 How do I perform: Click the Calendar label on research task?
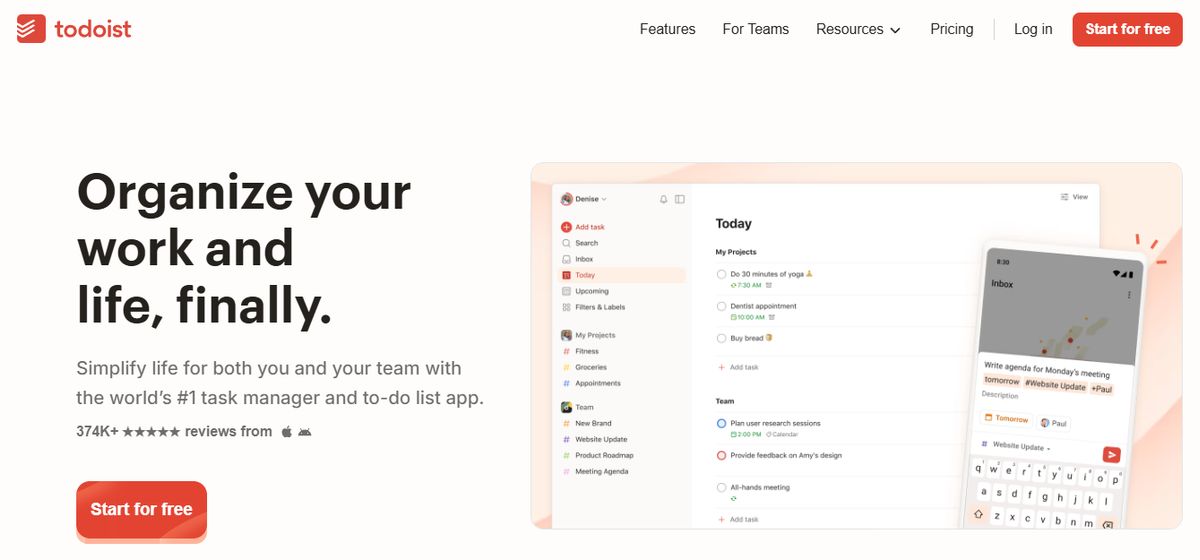pyautogui.click(x=785, y=435)
